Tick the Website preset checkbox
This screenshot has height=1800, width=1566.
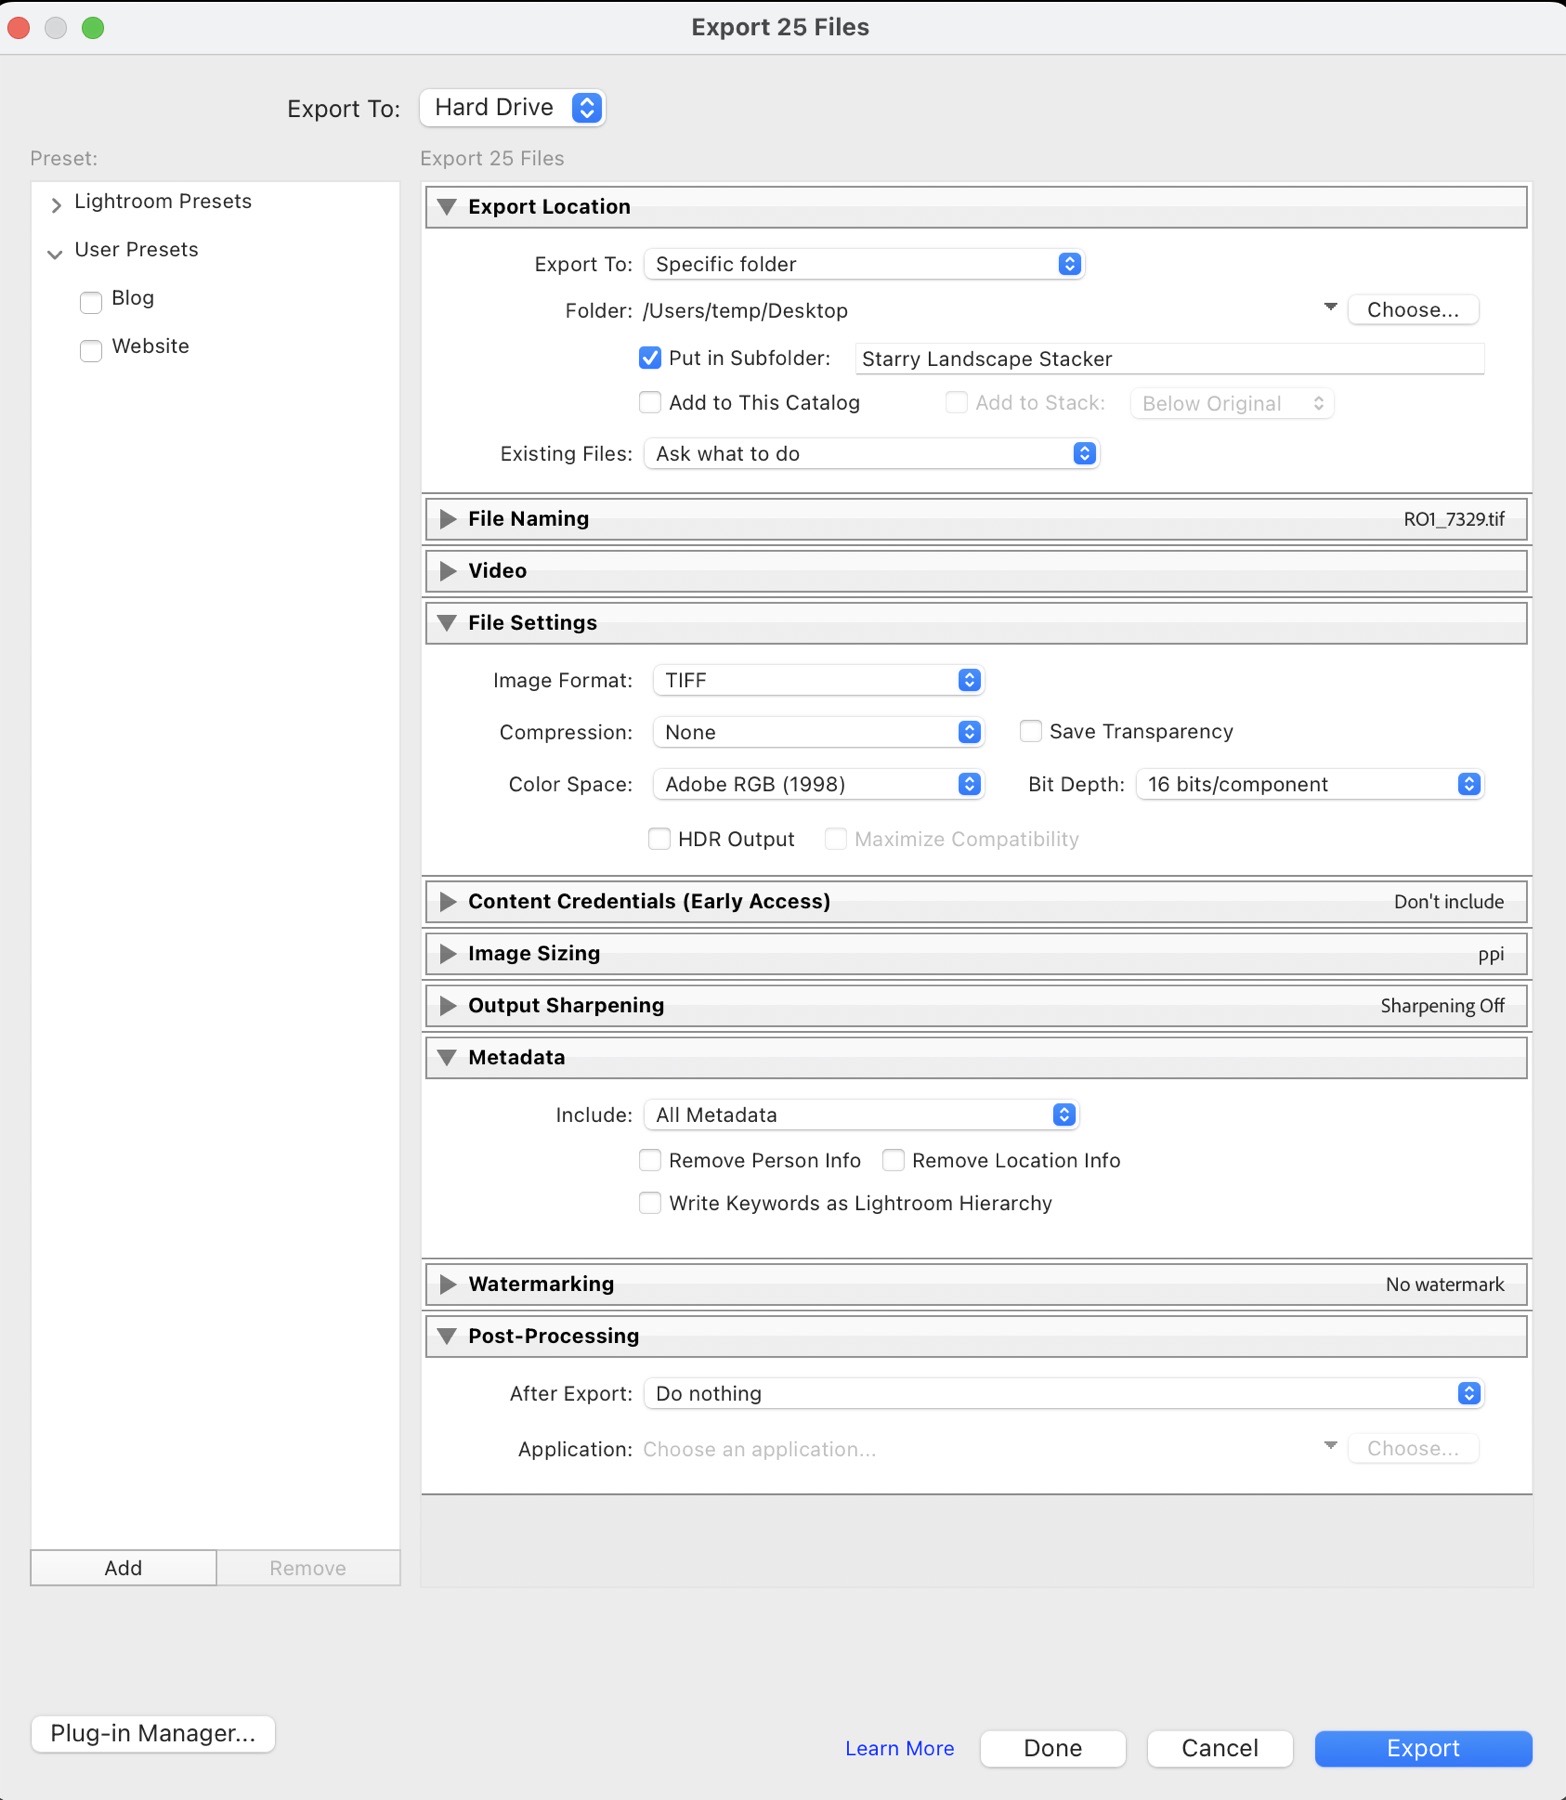coord(91,349)
